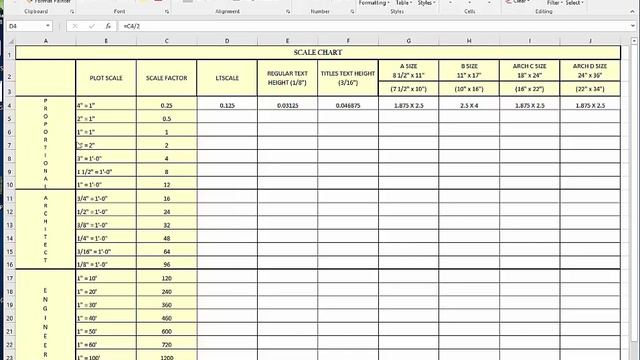This screenshot has height=360, width=640.
Task: Click the SCALE CHART title cell
Action: pyautogui.click(x=318, y=53)
